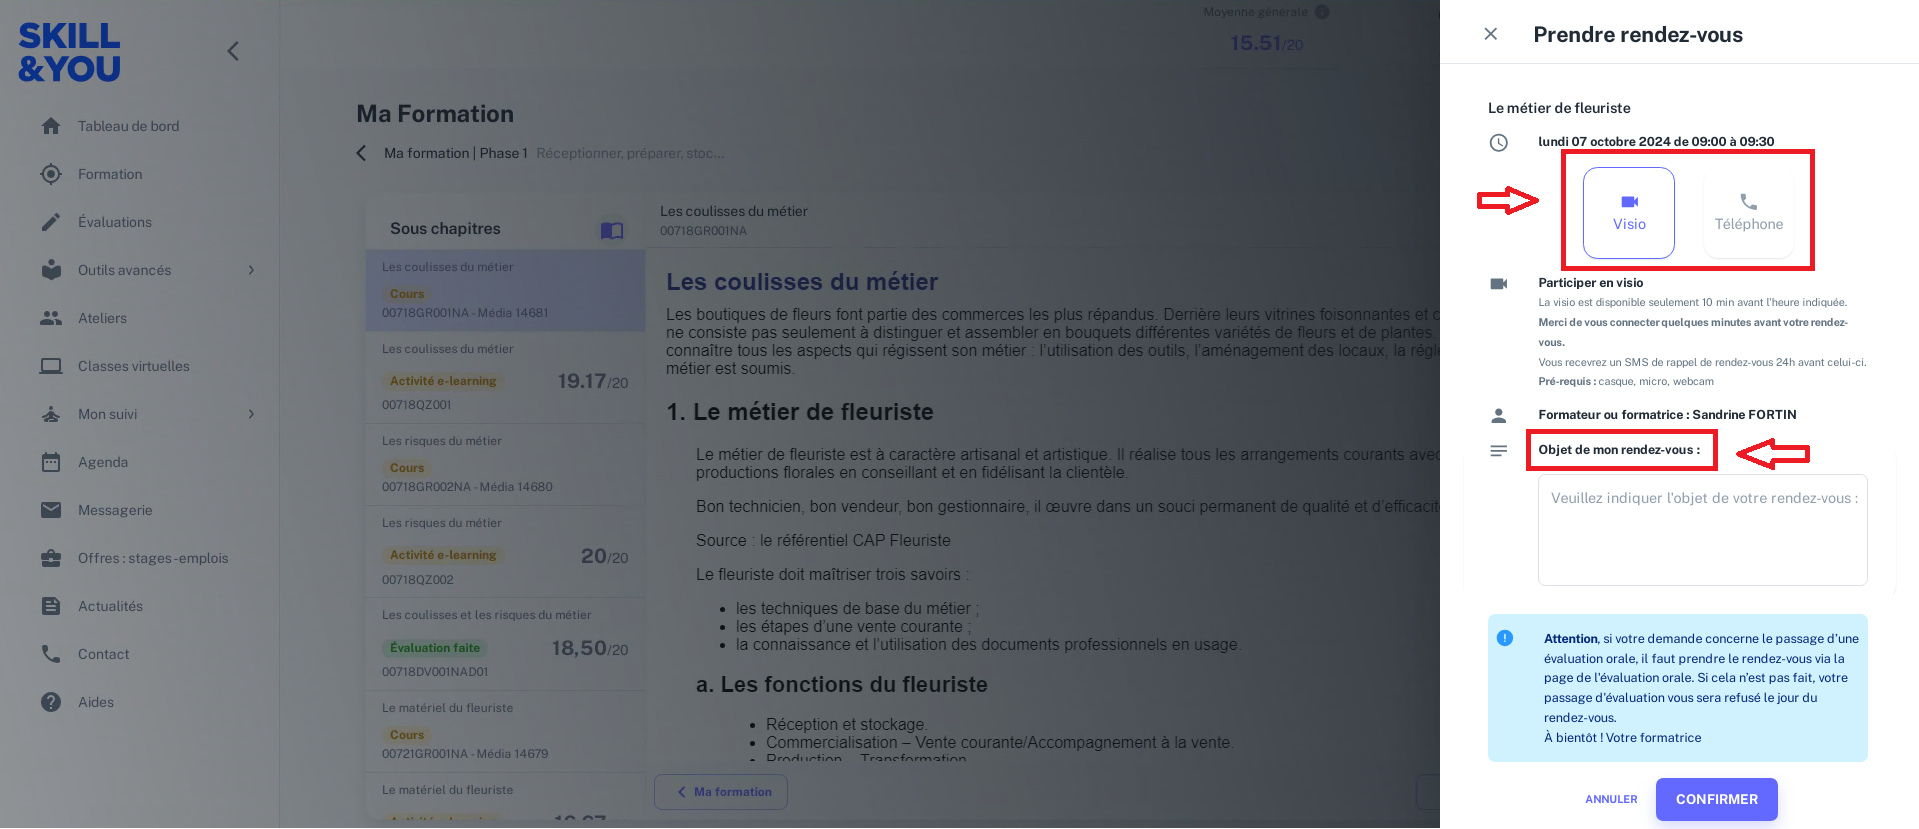The width and height of the screenshot is (1919, 829).
Task: Click the question mark icon for Aides
Action: (51, 702)
